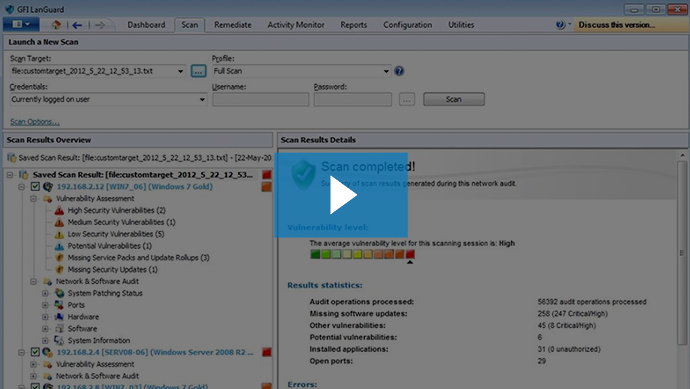The height and width of the screenshot is (389, 690).
Task: Open the Remediate tab
Action: [x=233, y=25]
